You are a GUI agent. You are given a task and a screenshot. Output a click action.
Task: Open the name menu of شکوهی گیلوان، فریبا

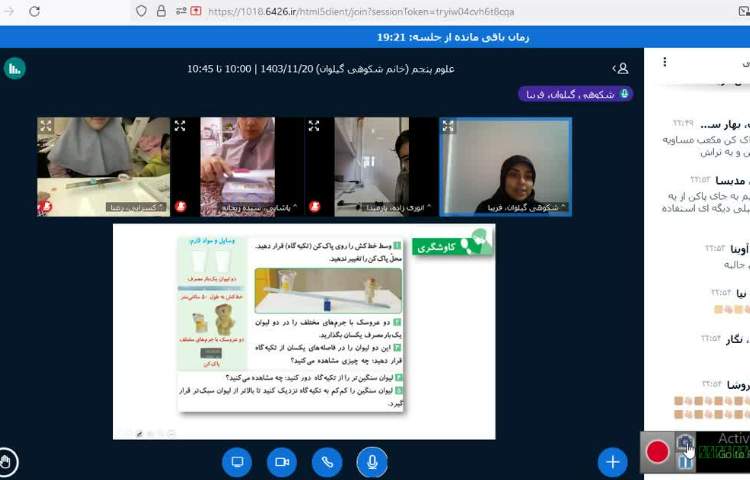click(x=526, y=207)
